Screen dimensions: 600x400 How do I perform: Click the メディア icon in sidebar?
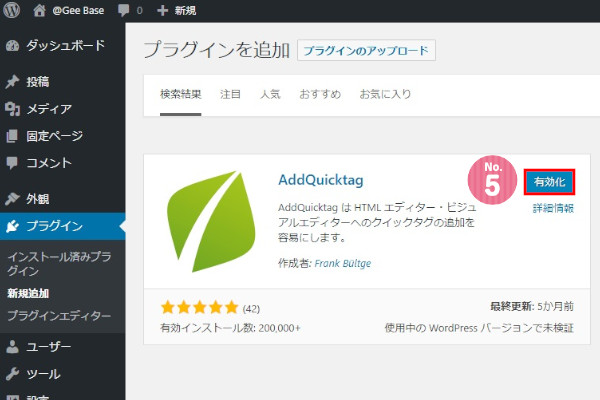(12, 109)
